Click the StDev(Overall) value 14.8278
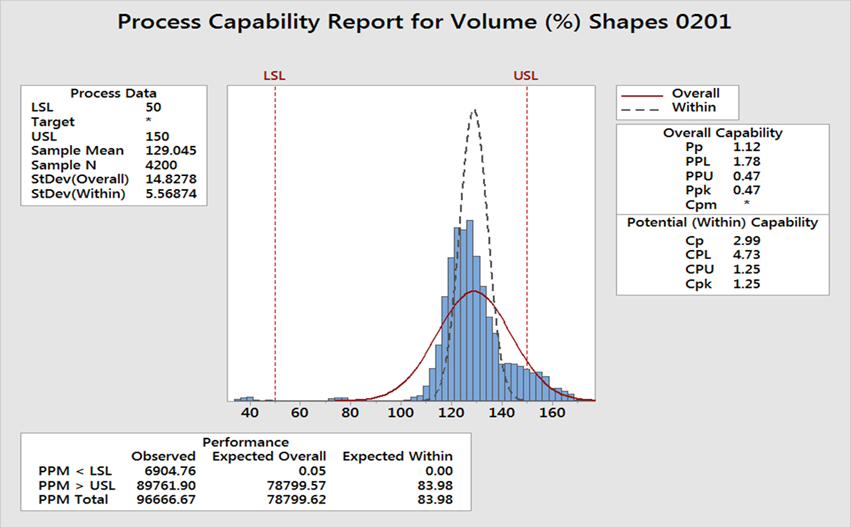The height and width of the screenshot is (528, 851). 168,179
